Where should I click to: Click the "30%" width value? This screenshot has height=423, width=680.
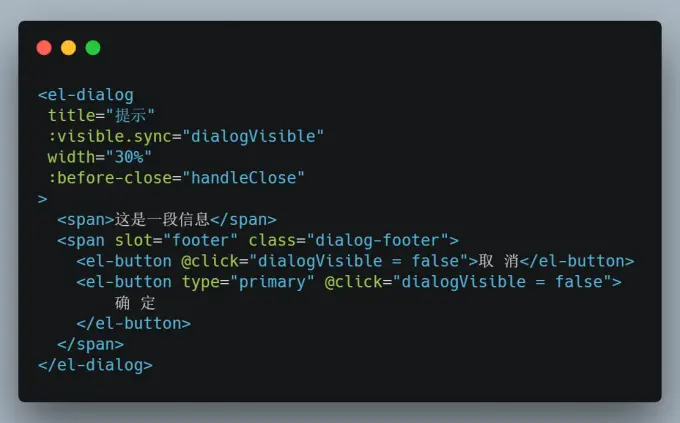click(x=128, y=157)
